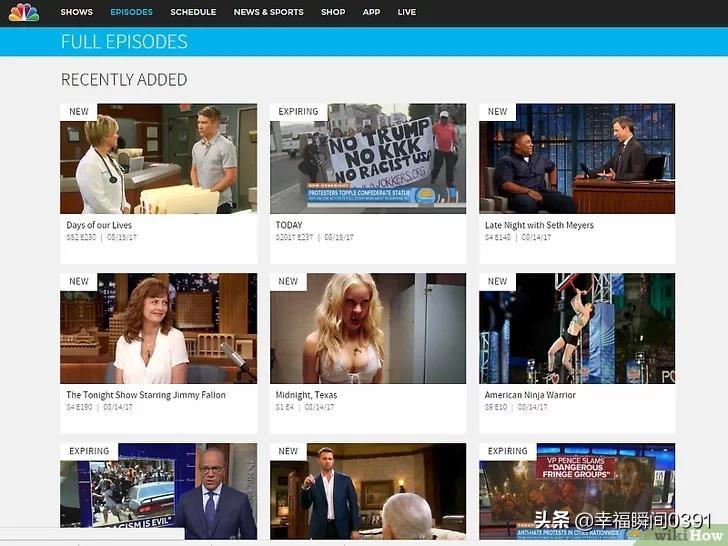The height and width of the screenshot is (546, 728).
Task: Open the SHOP link in navigation
Action: 333,12
